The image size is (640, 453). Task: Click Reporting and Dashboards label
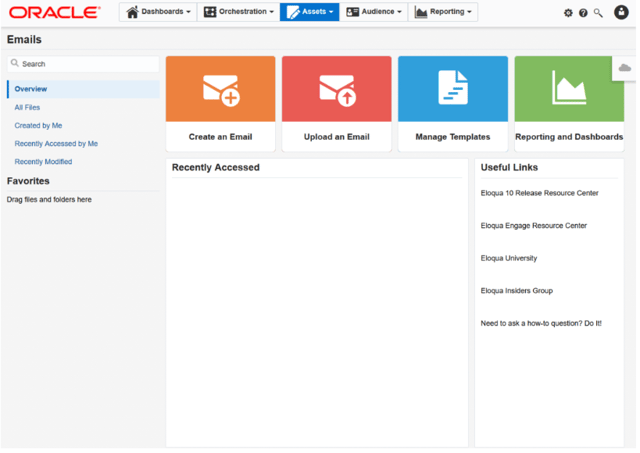pyautogui.click(x=569, y=137)
